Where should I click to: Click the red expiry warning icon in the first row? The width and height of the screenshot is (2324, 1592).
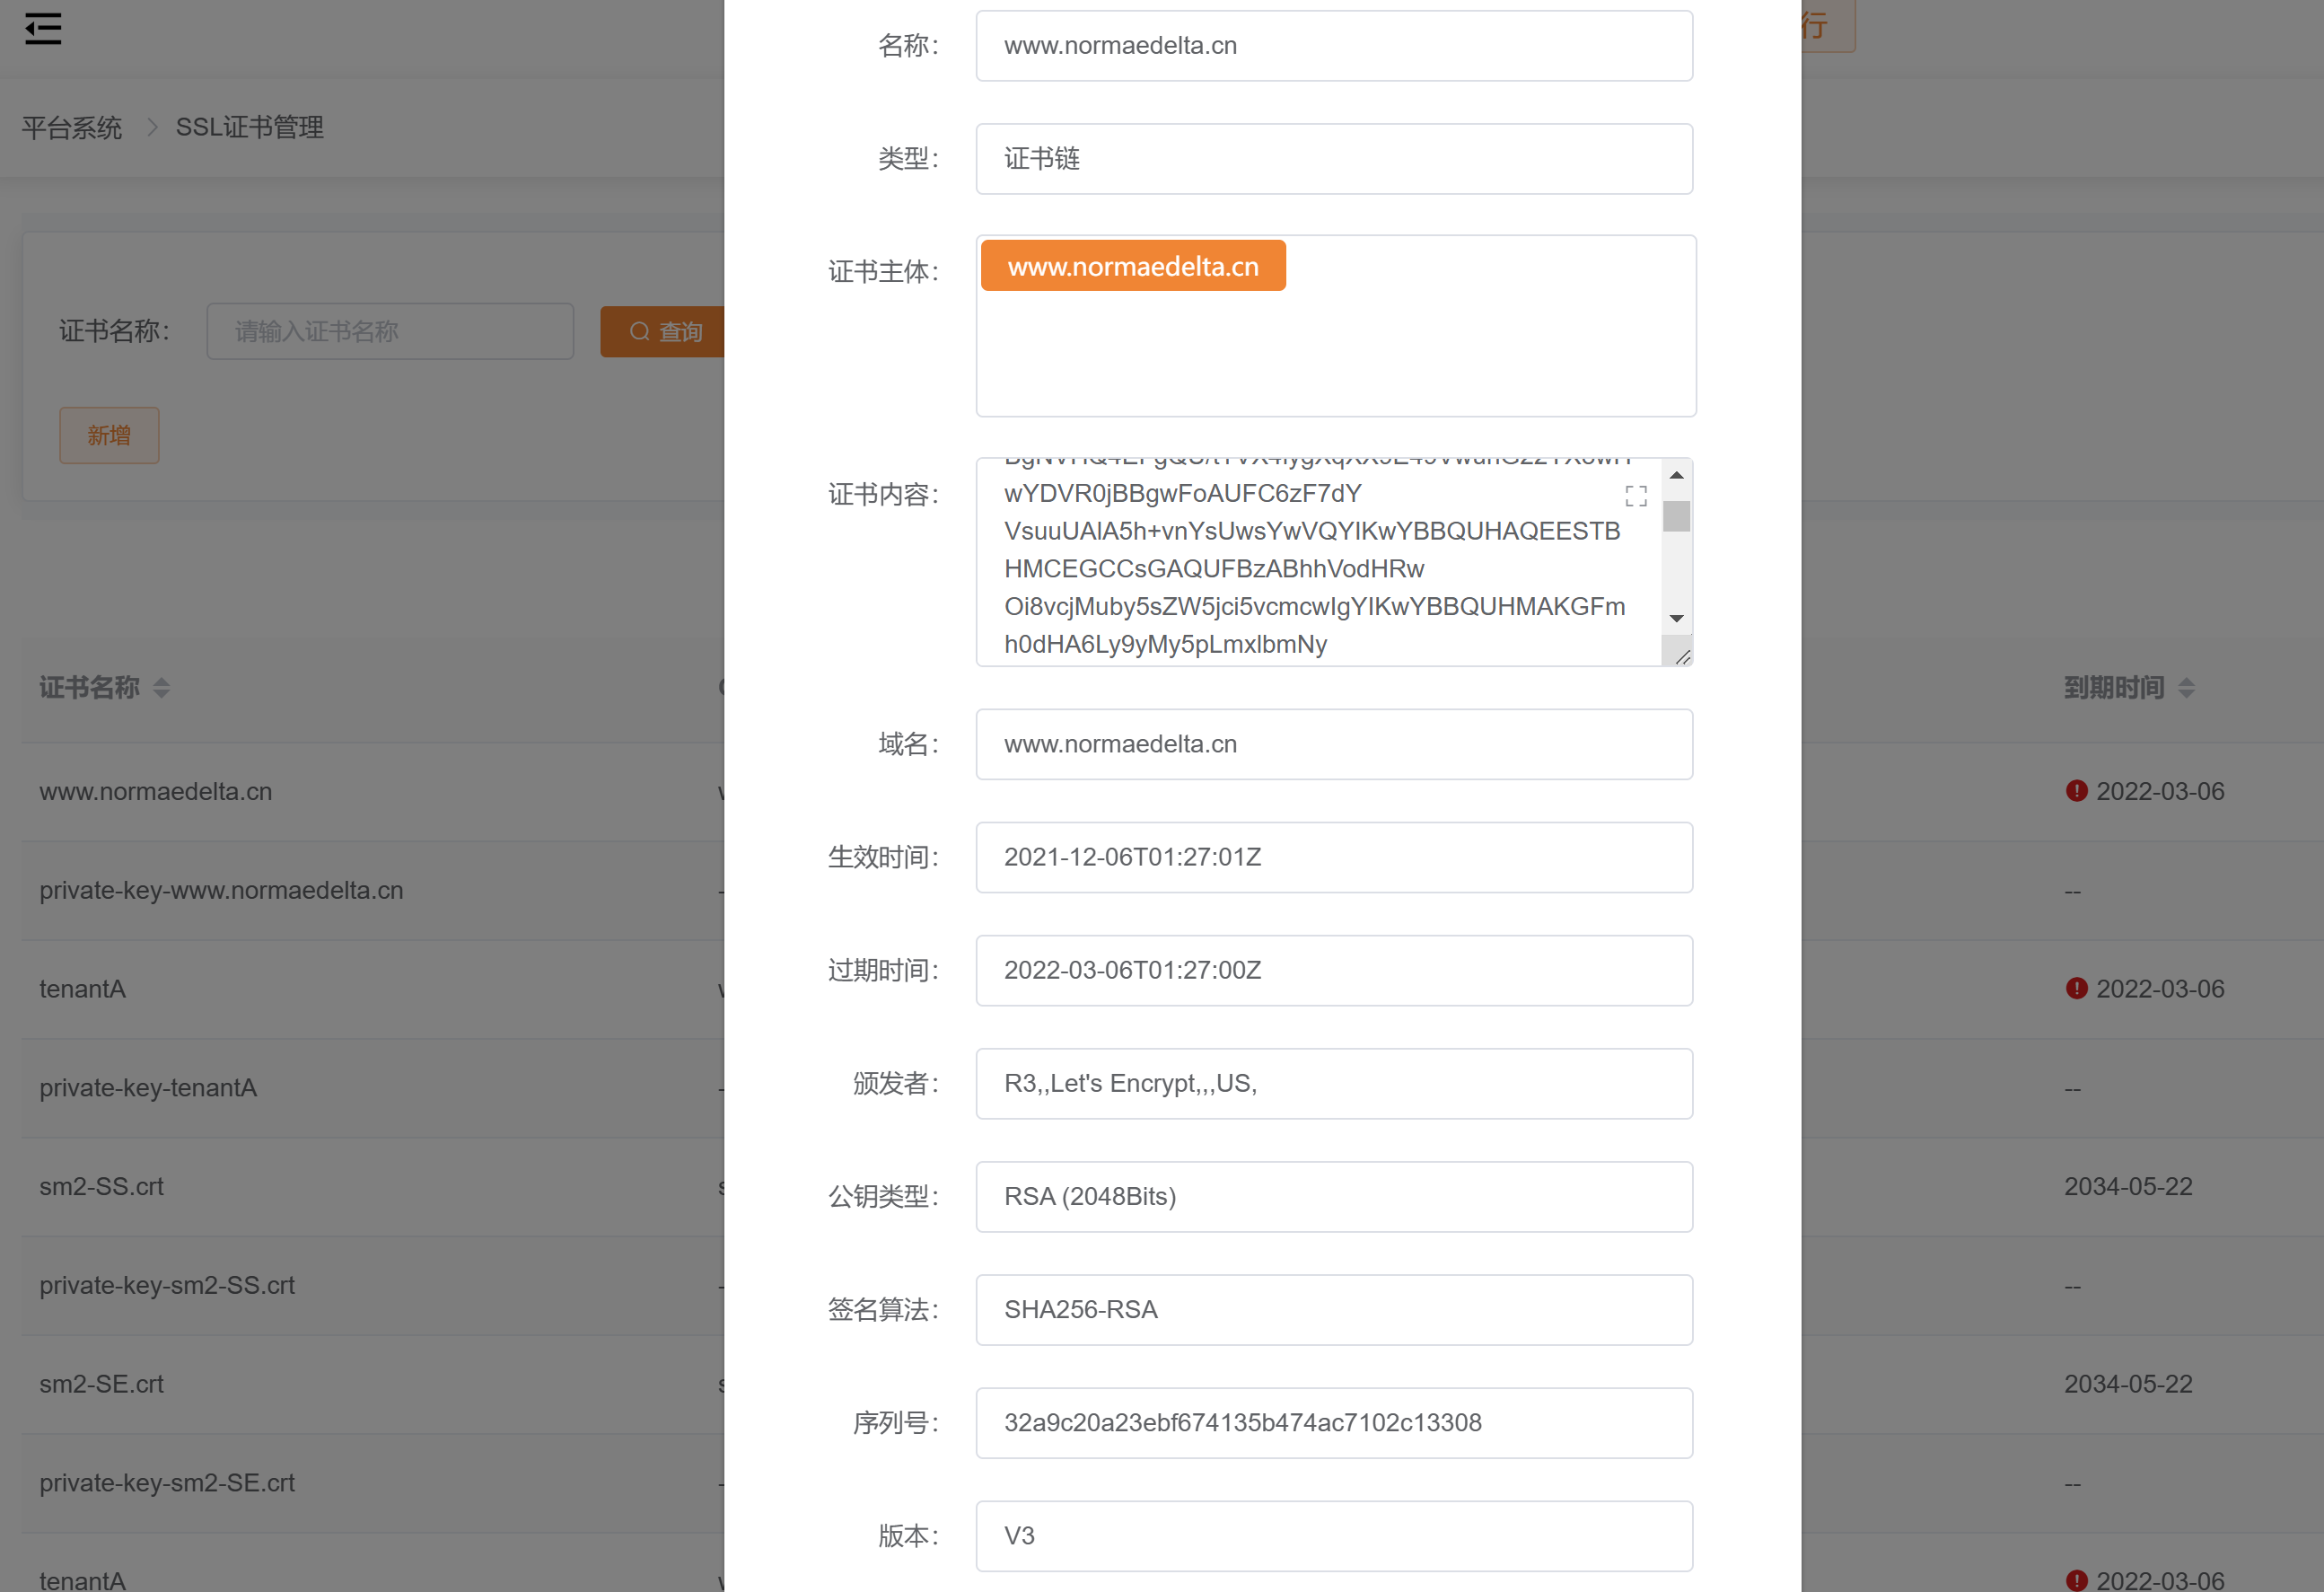2076,791
